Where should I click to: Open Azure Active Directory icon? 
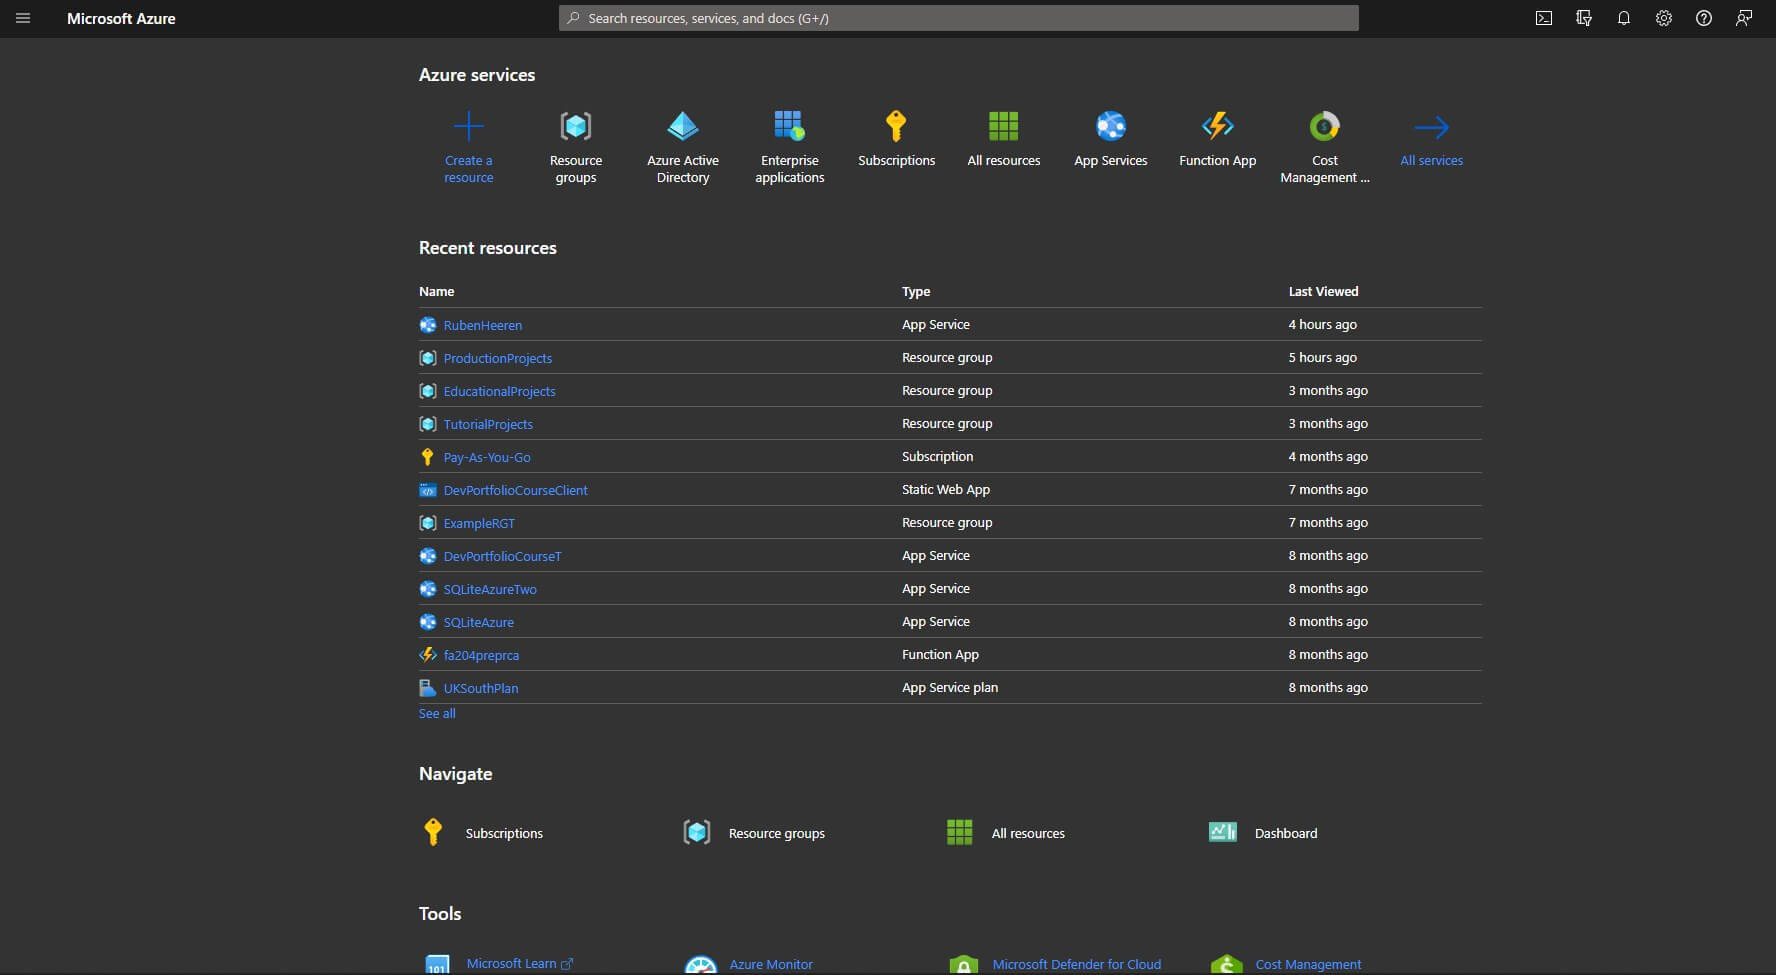click(x=683, y=126)
